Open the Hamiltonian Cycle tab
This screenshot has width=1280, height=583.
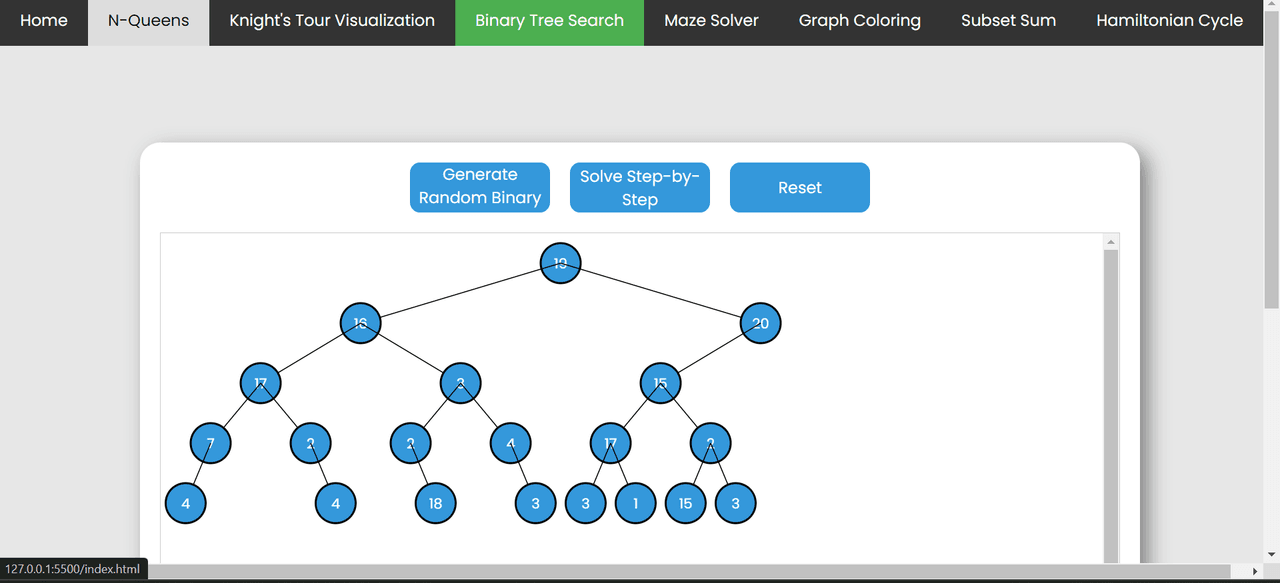coord(1169,21)
